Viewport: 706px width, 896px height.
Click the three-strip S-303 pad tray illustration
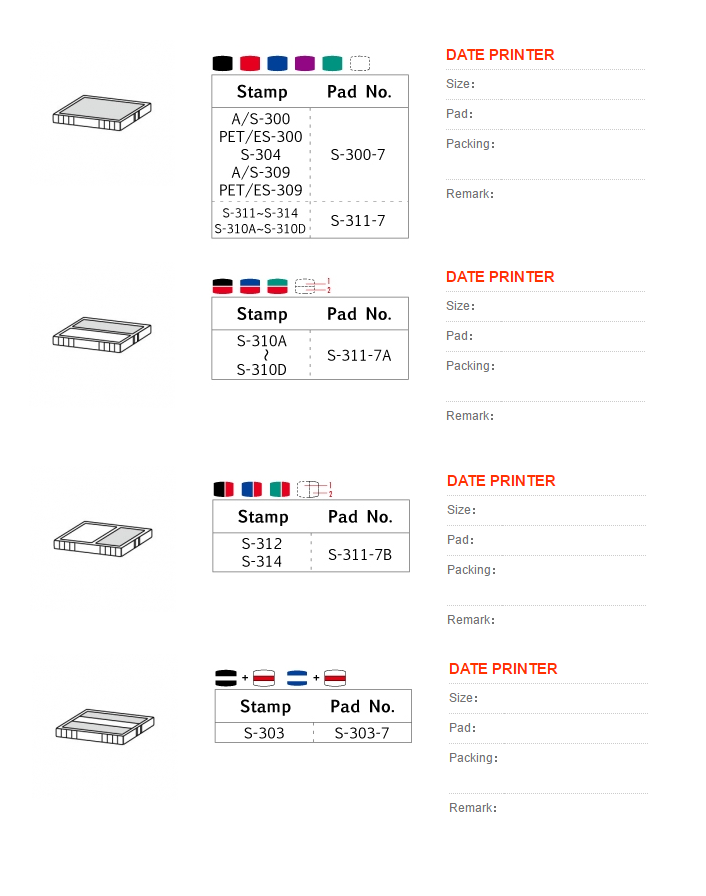click(105, 726)
